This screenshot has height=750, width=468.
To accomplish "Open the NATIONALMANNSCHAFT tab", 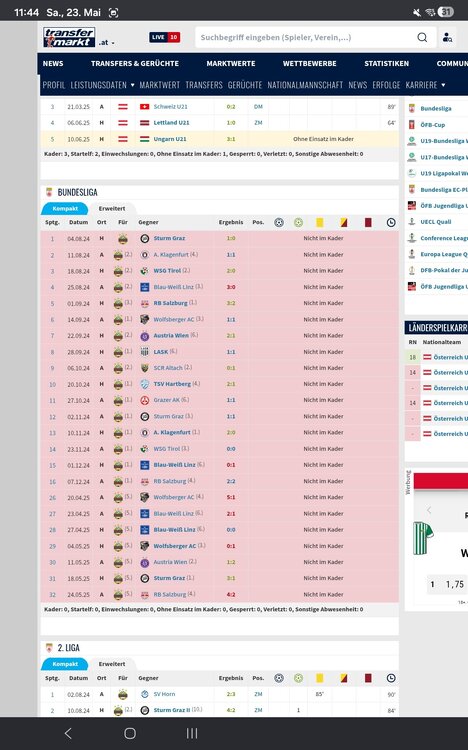I will (305, 85).
